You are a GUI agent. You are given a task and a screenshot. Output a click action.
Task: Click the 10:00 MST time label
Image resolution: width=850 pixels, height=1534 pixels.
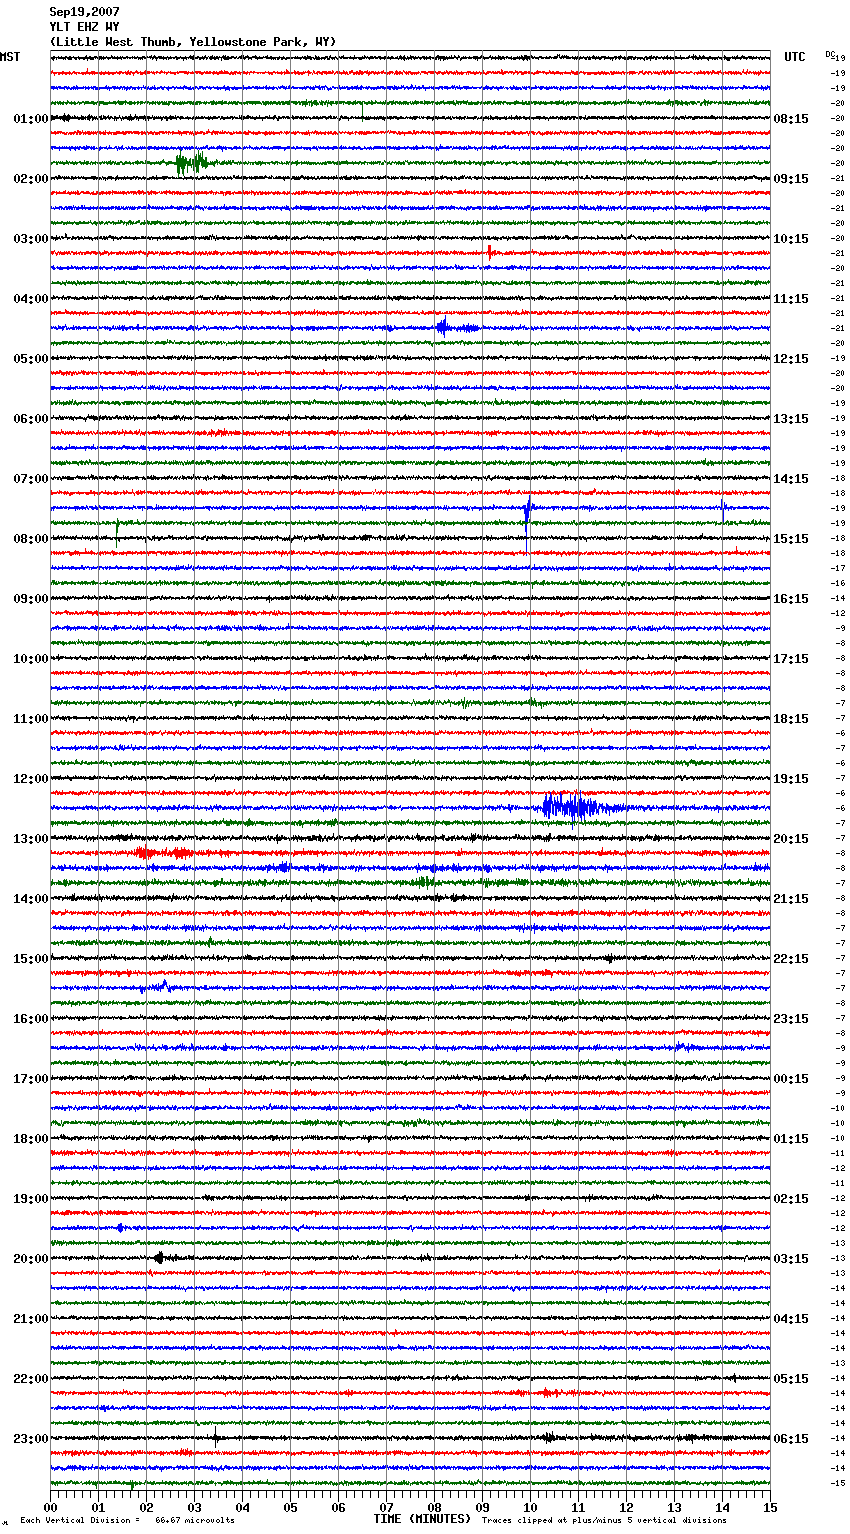click(x=31, y=659)
